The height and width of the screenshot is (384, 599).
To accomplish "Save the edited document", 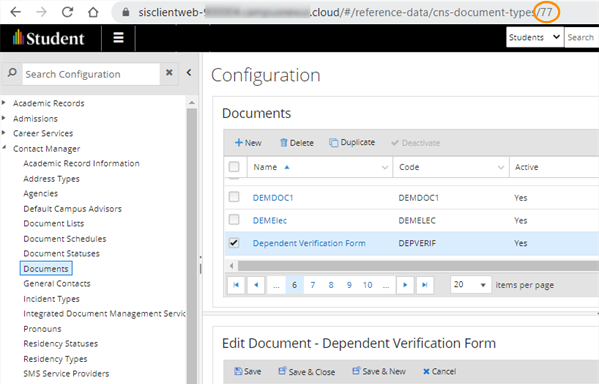I will 248,371.
